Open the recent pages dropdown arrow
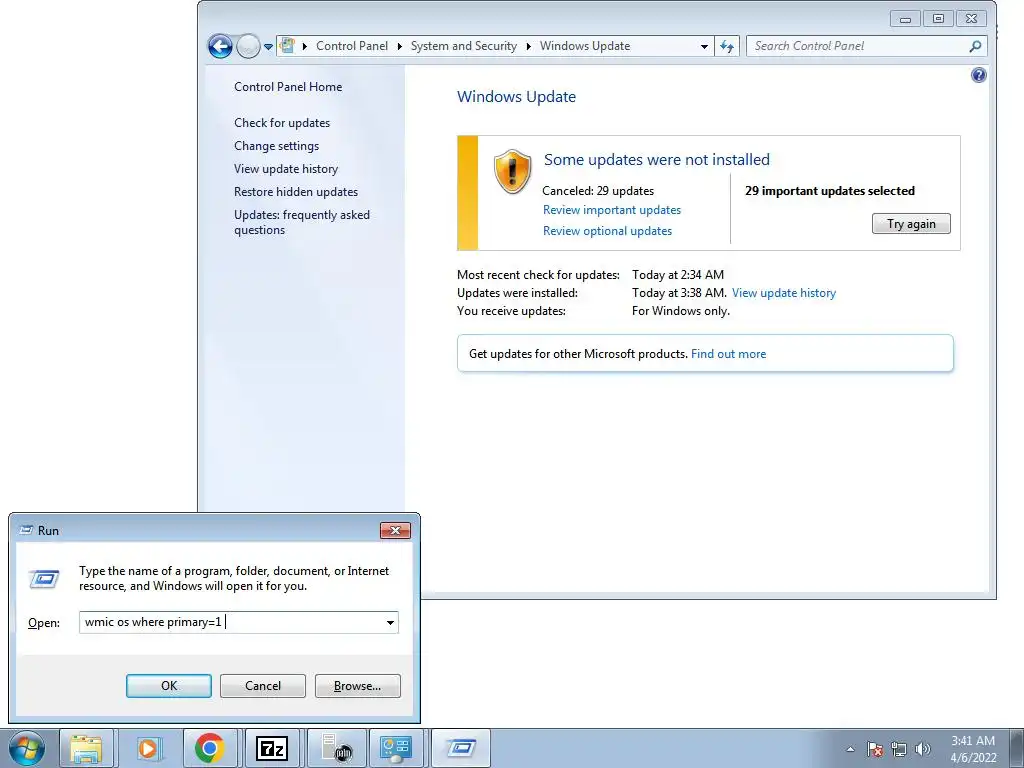The height and width of the screenshot is (768, 1024). click(268, 47)
